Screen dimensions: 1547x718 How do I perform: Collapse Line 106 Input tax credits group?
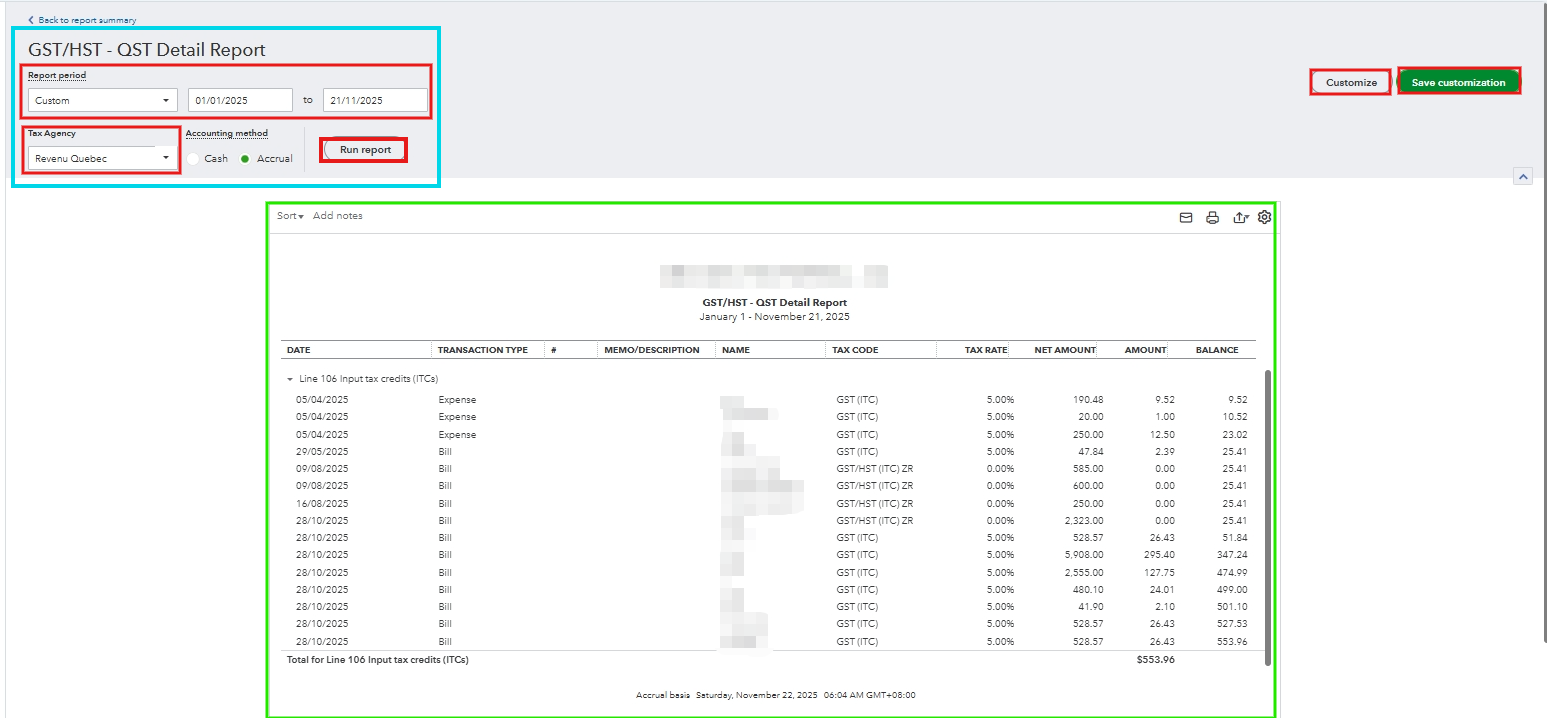(x=290, y=380)
